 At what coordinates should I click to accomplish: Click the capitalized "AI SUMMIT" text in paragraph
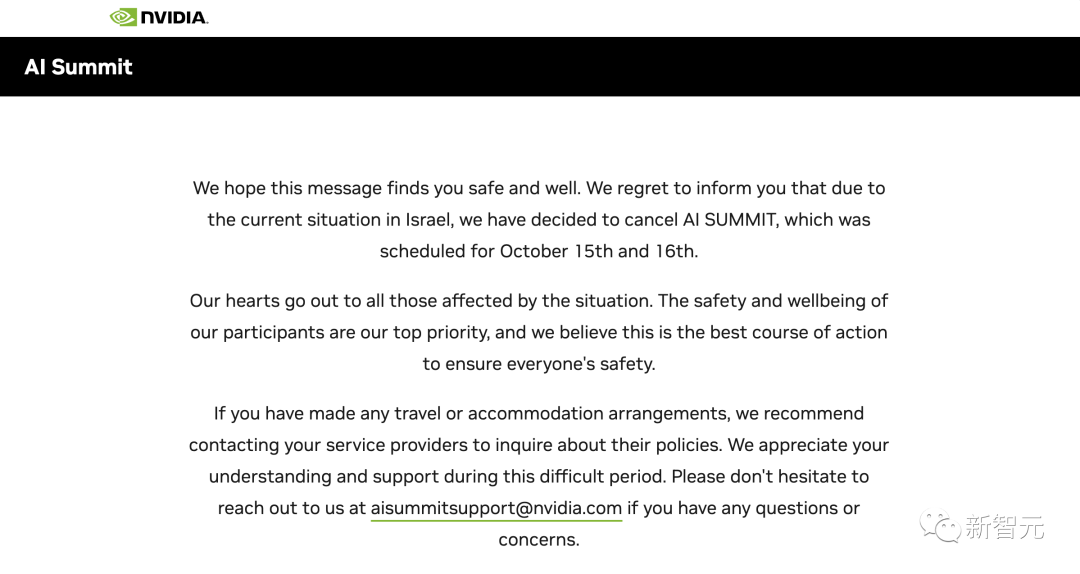click(x=728, y=219)
